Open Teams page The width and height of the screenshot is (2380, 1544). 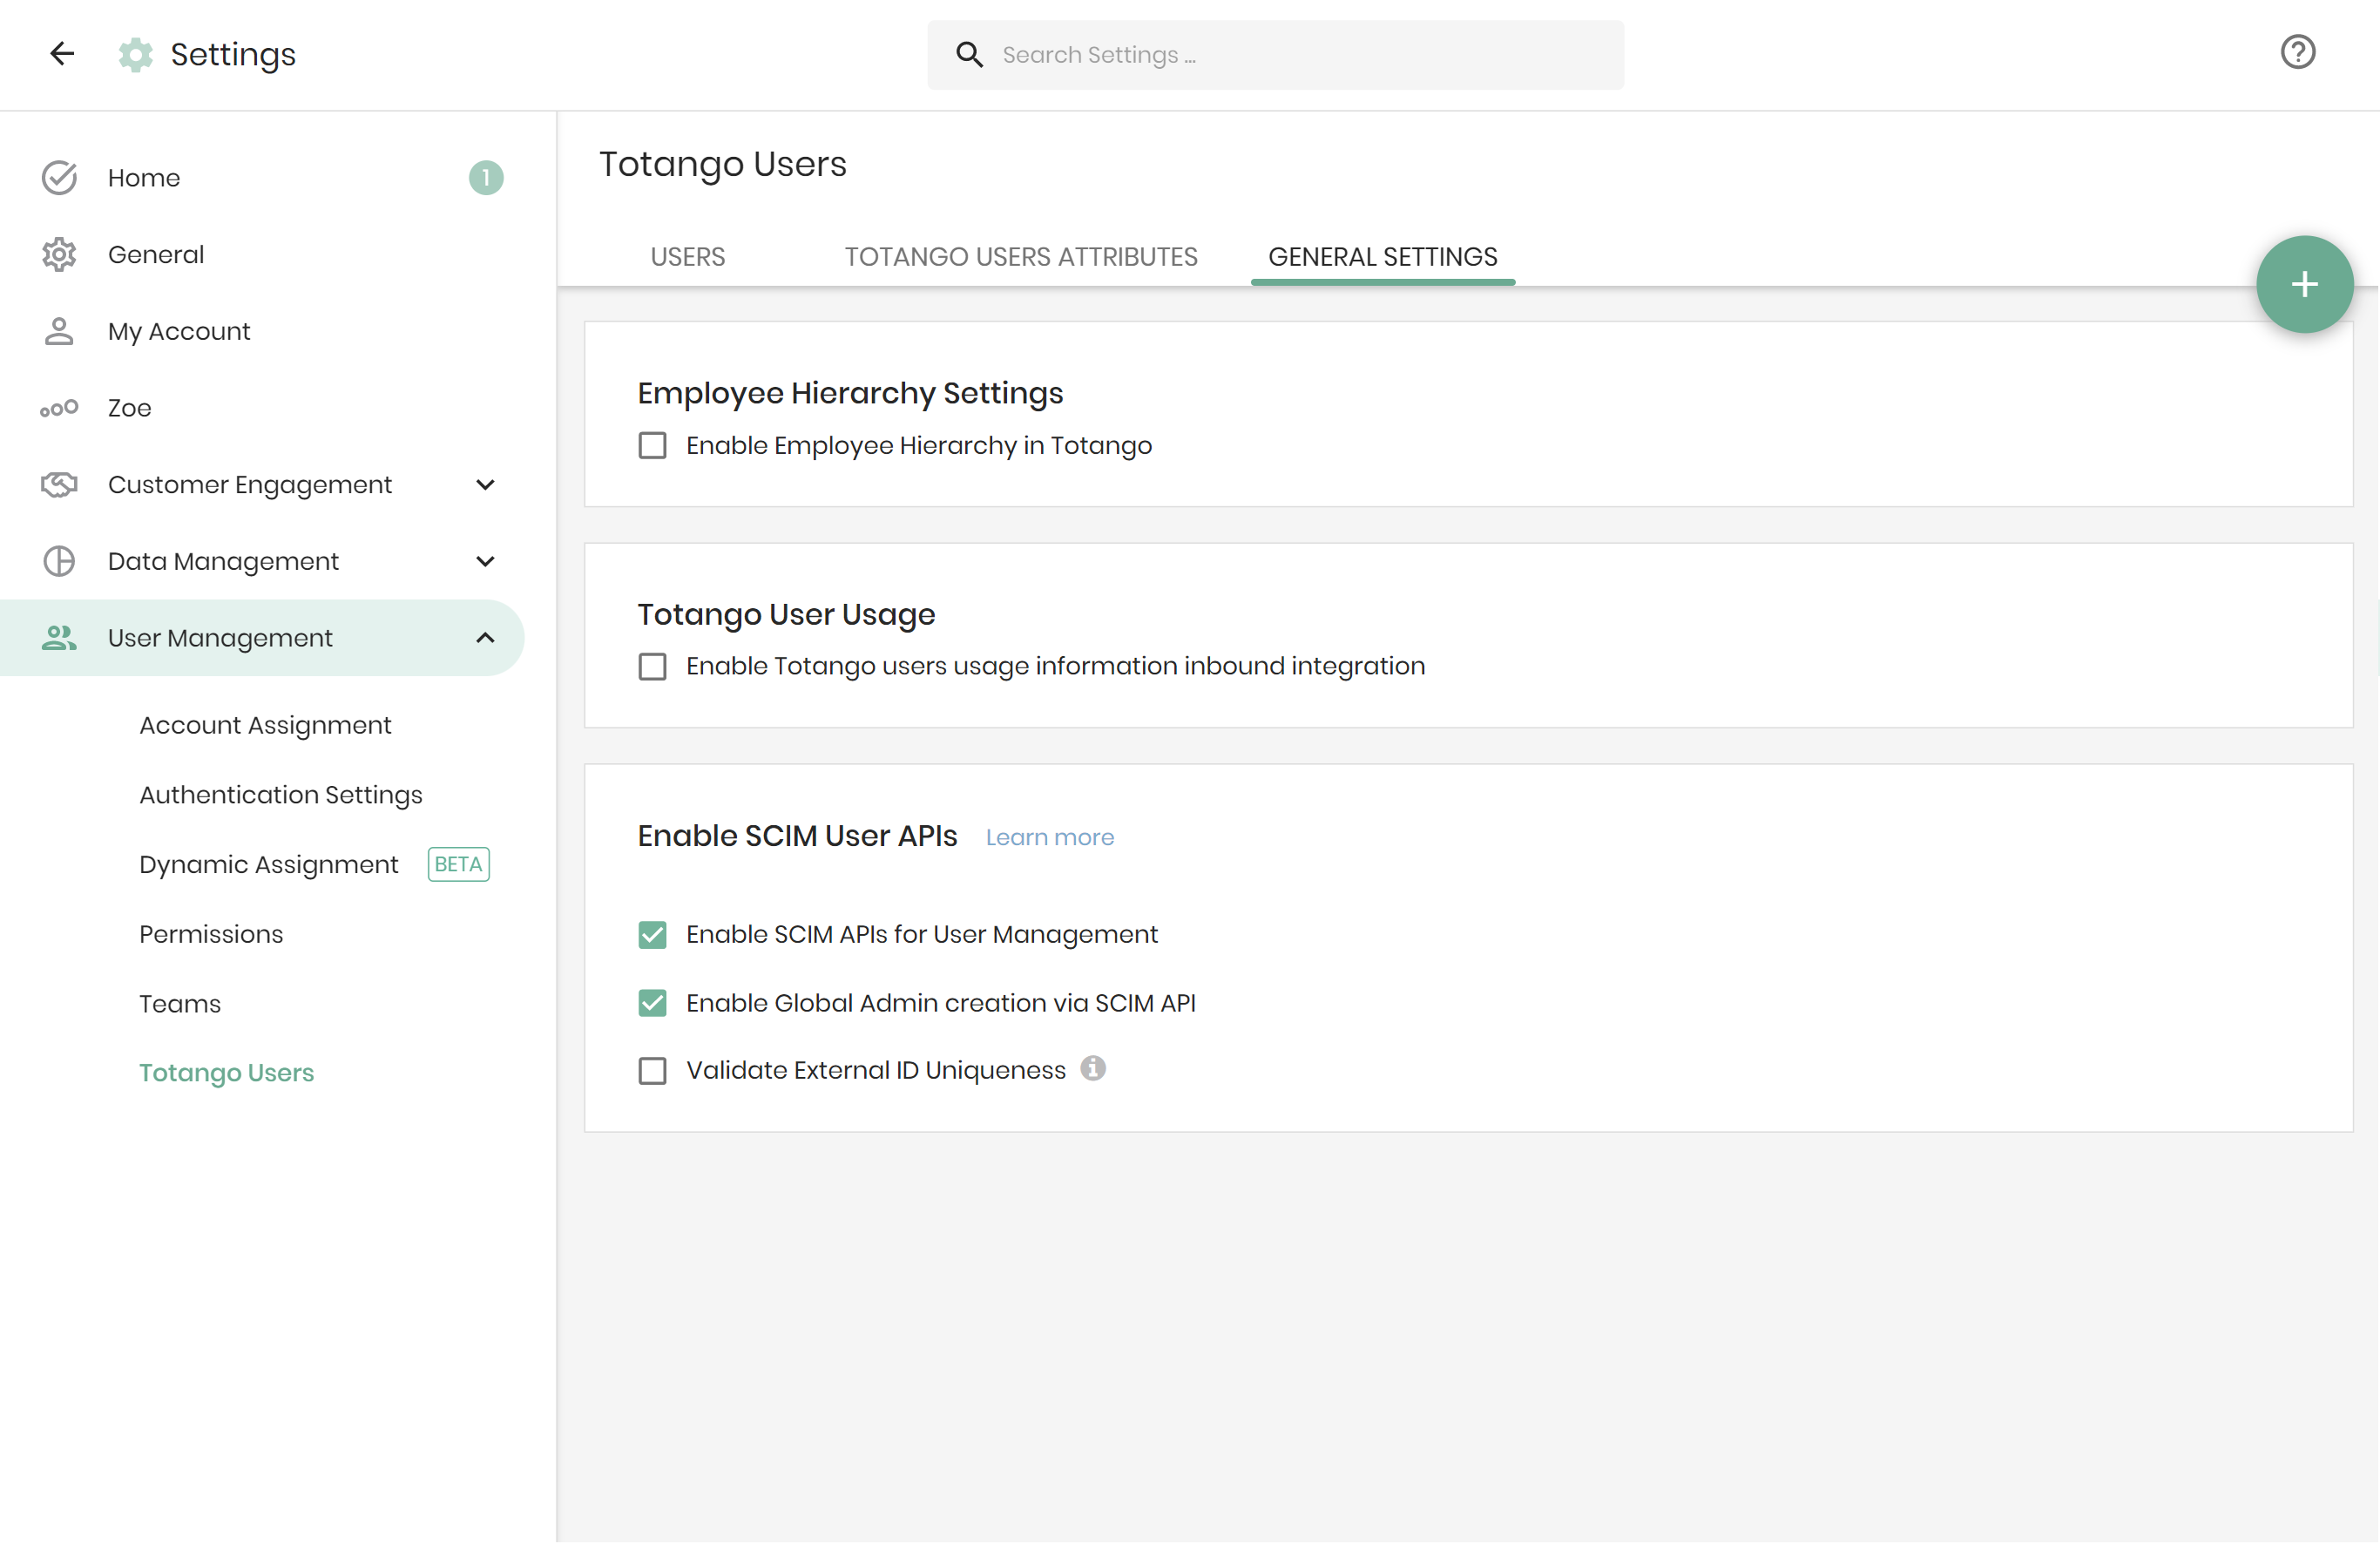180,1004
